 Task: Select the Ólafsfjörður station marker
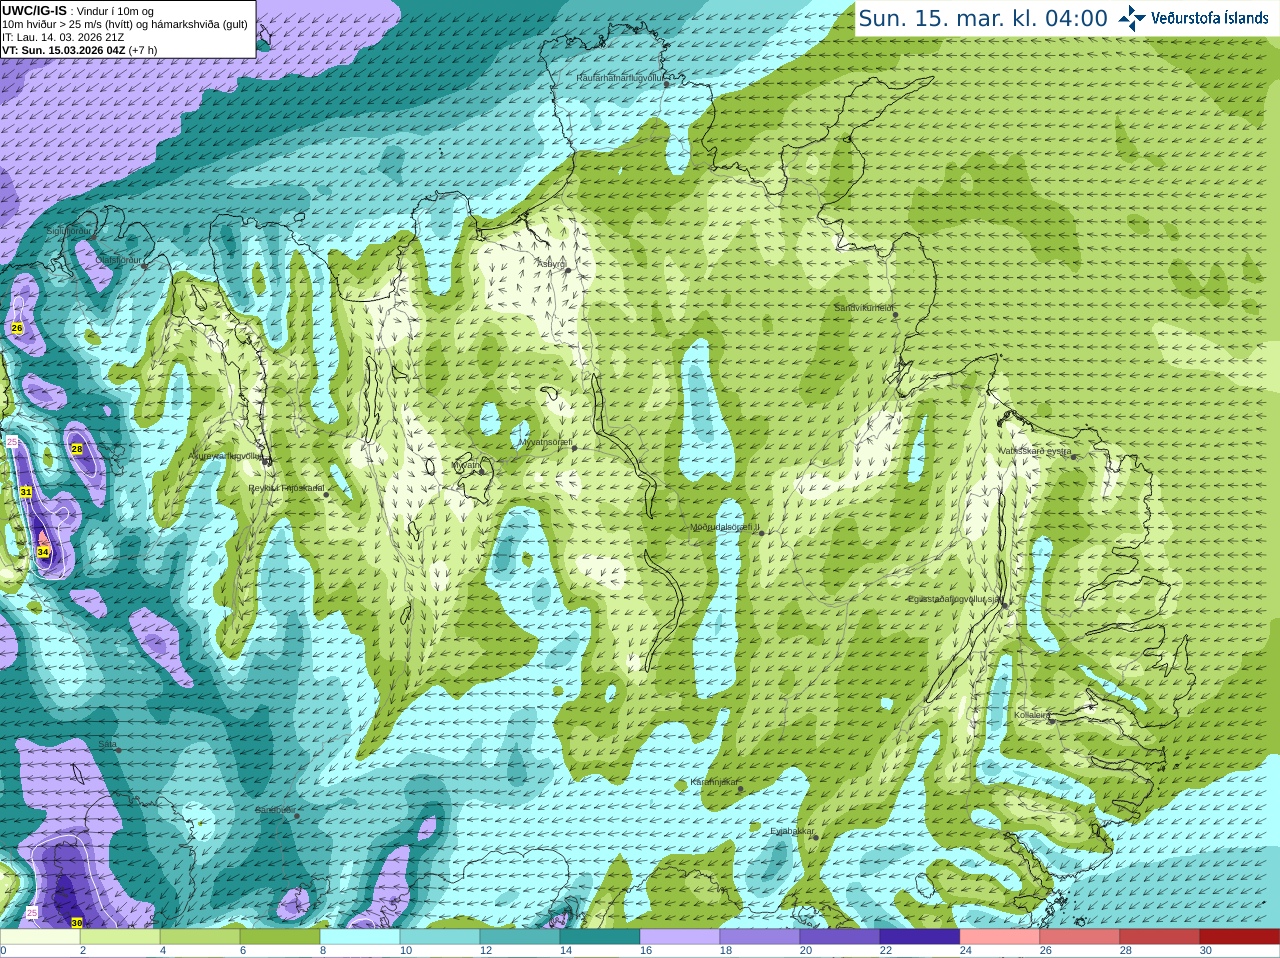point(143,266)
